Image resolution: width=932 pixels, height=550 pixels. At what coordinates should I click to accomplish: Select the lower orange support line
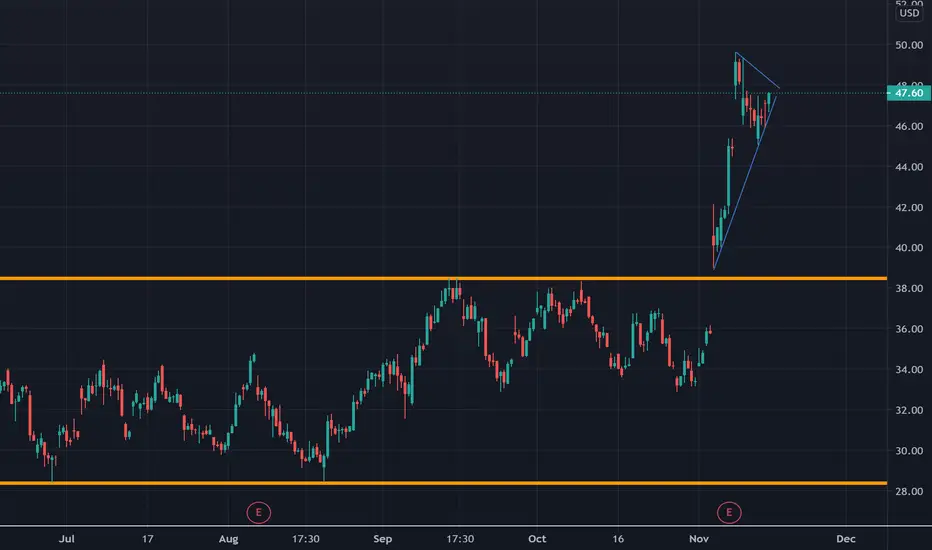pos(443,483)
